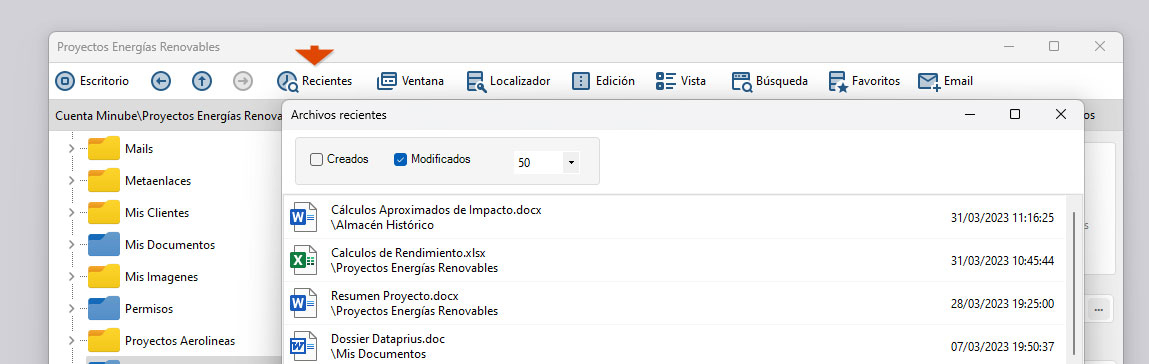
Task: Click the date 28/03/2023 19:25:00
Action: (1002, 303)
